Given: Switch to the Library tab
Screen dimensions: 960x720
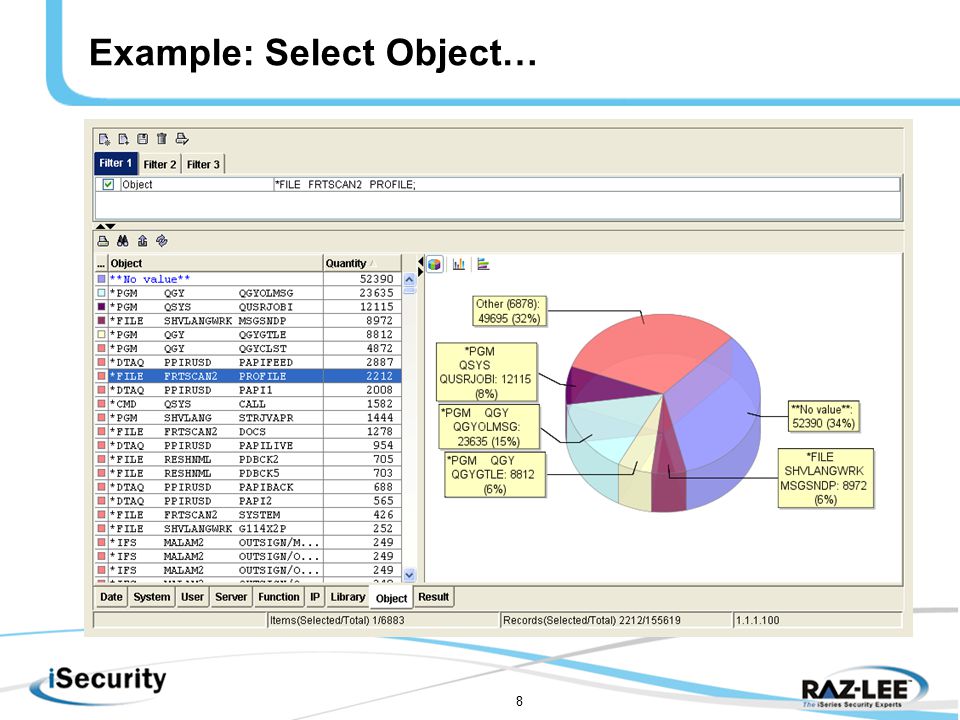Looking at the screenshot, I should coord(348,597).
